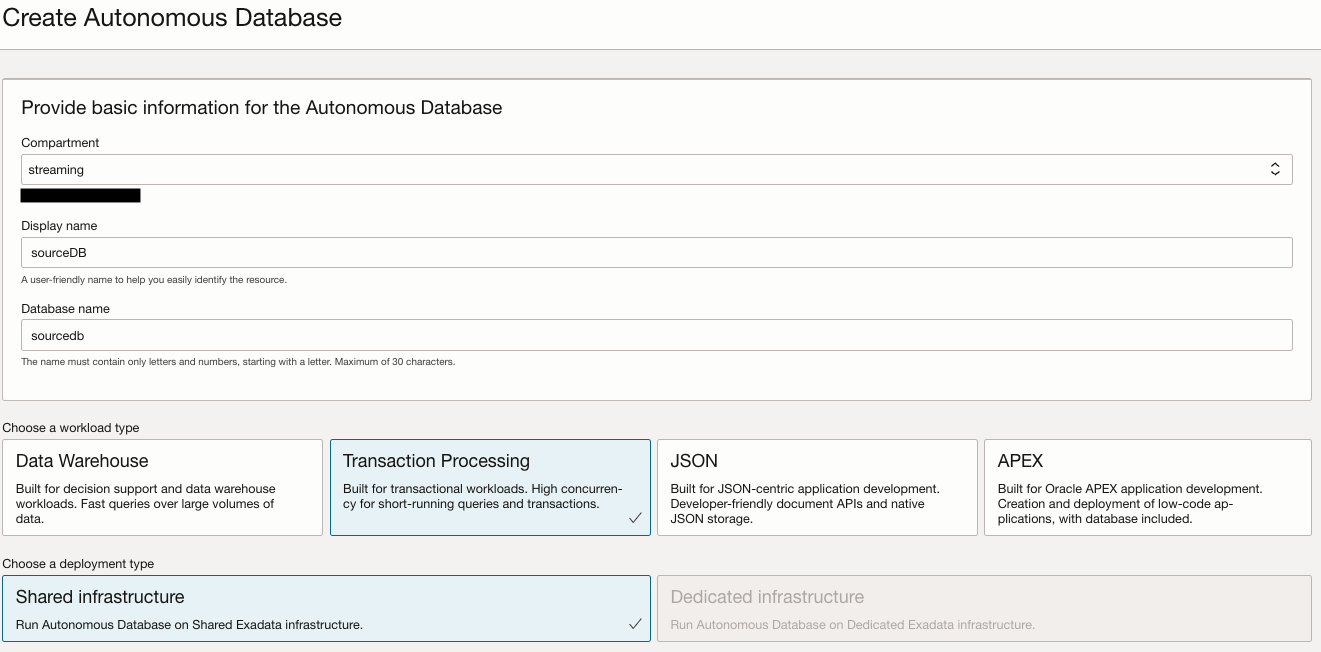This screenshot has width=1321, height=652.
Task: Click the Database name label
Action: (x=65, y=309)
